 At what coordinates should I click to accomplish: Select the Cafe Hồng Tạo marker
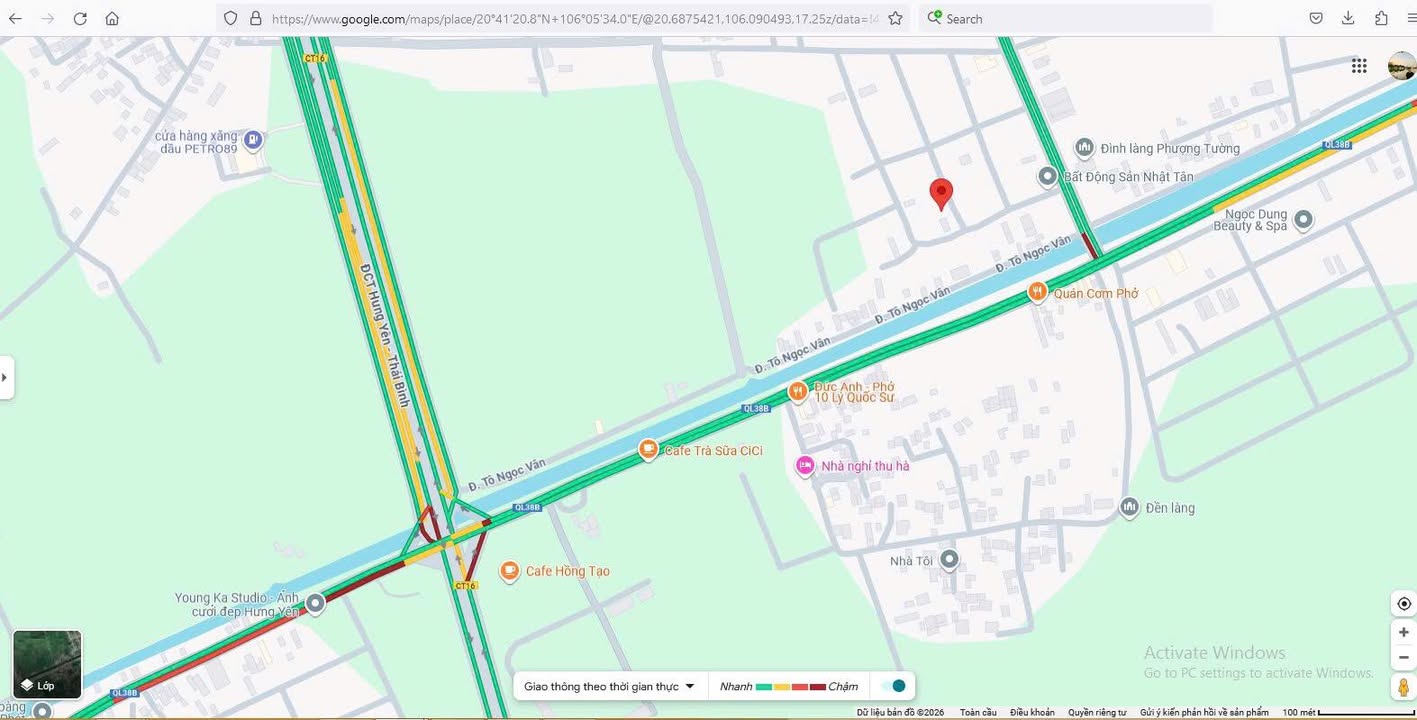(510, 571)
